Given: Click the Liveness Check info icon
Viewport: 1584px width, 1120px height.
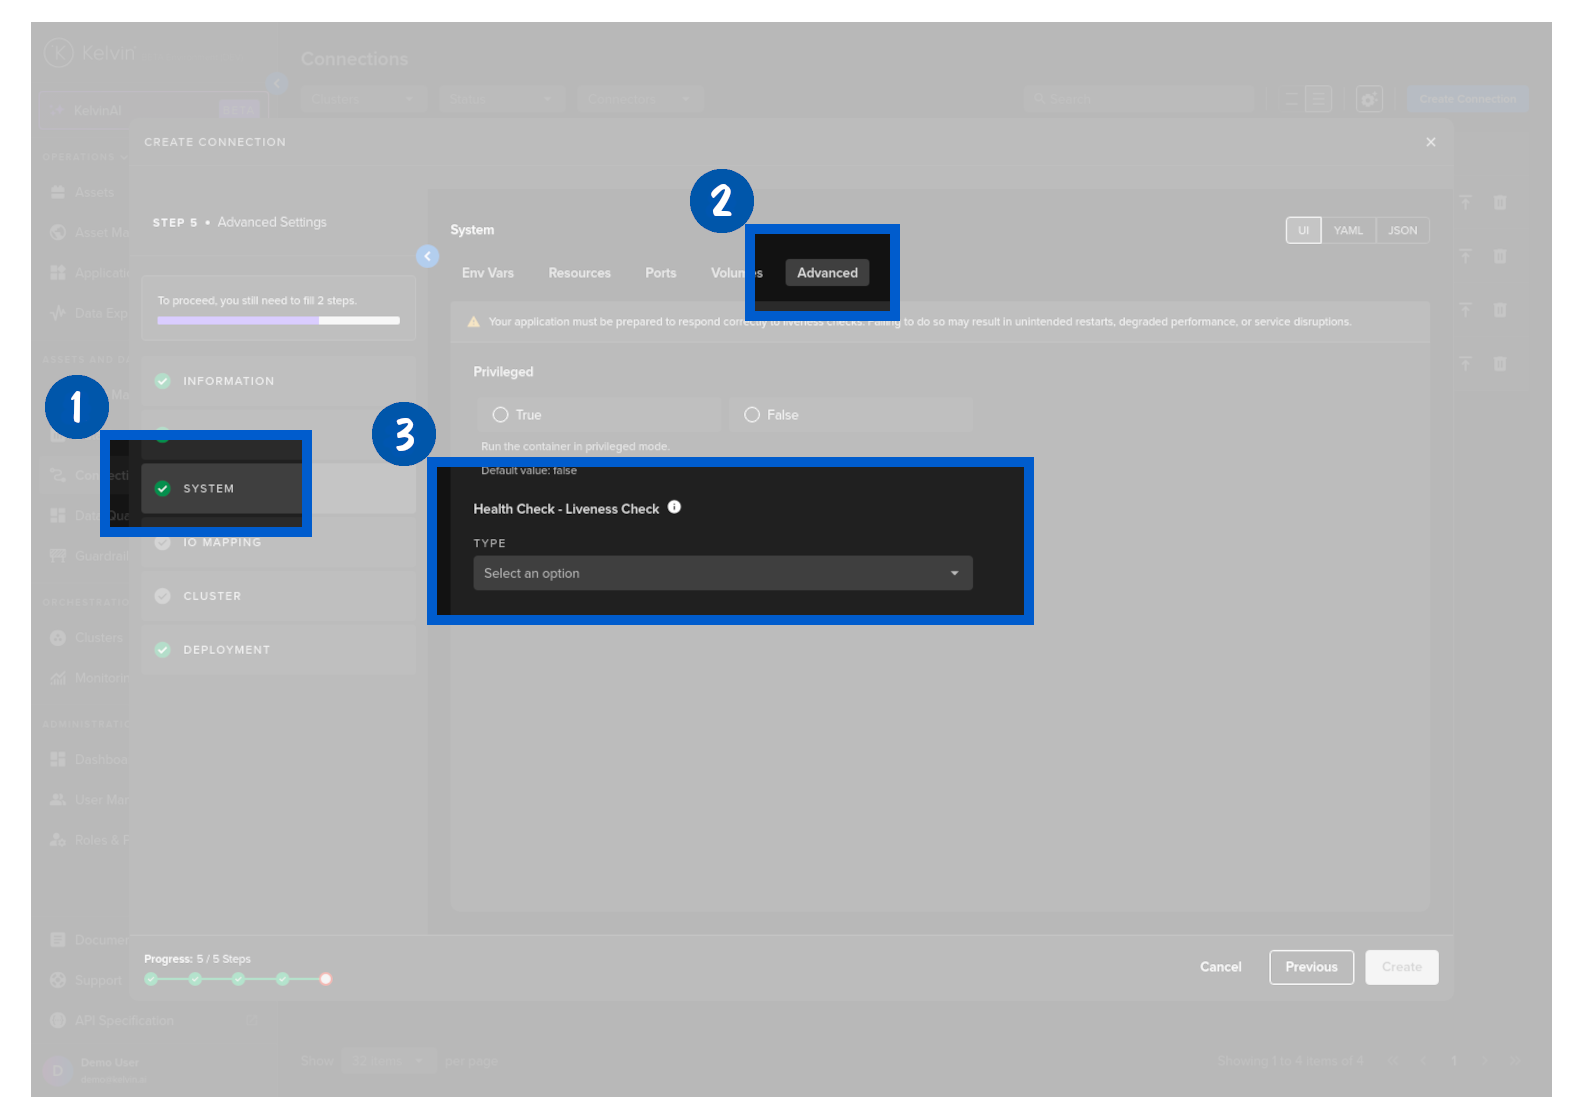Looking at the screenshot, I should pyautogui.click(x=674, y=507).
